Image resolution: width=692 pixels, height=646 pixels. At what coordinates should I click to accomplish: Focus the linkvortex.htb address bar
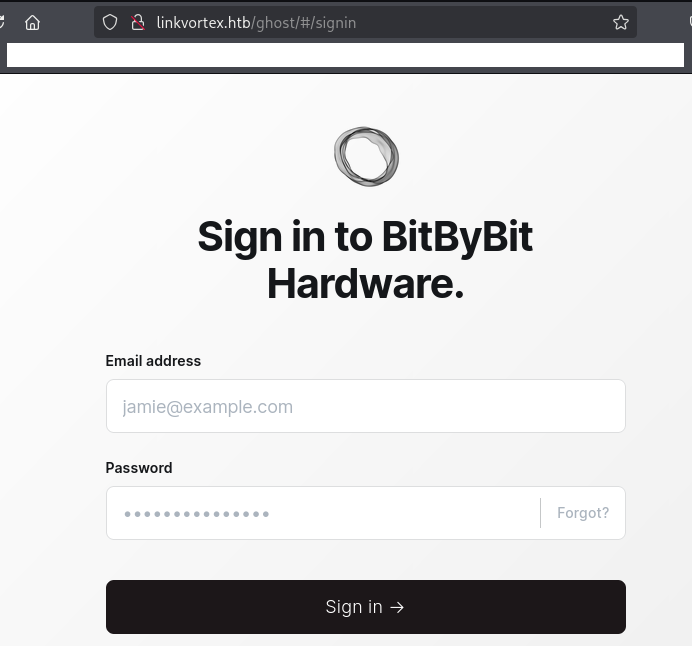(400, 22)
